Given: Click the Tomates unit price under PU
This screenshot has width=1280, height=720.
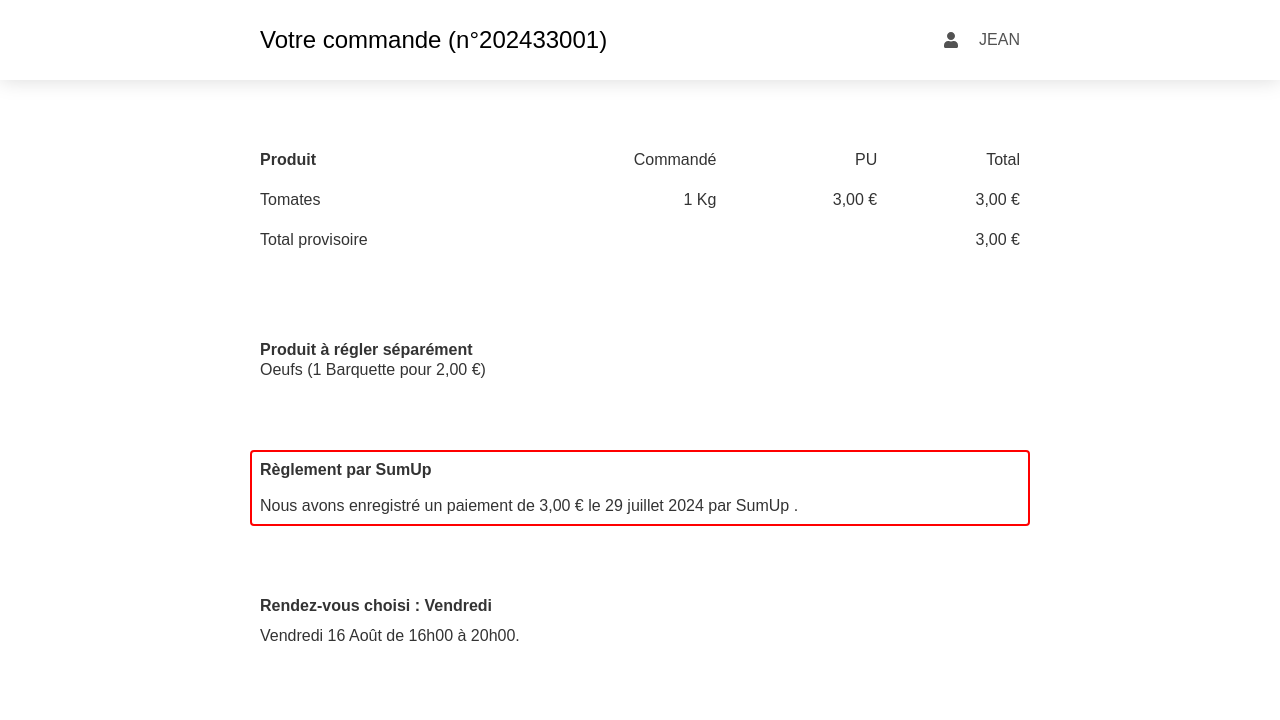Looking at the screenshot, I should coord(854,200).
